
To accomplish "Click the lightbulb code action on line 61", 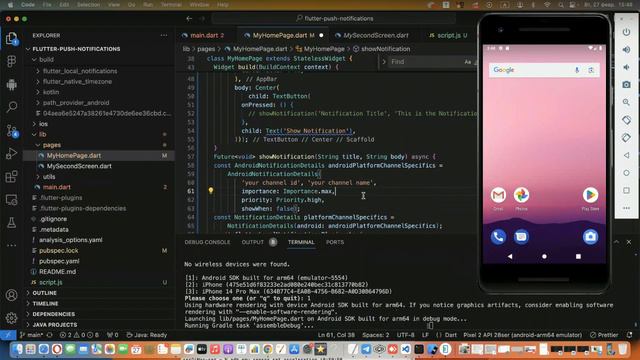I will [211, 191].
